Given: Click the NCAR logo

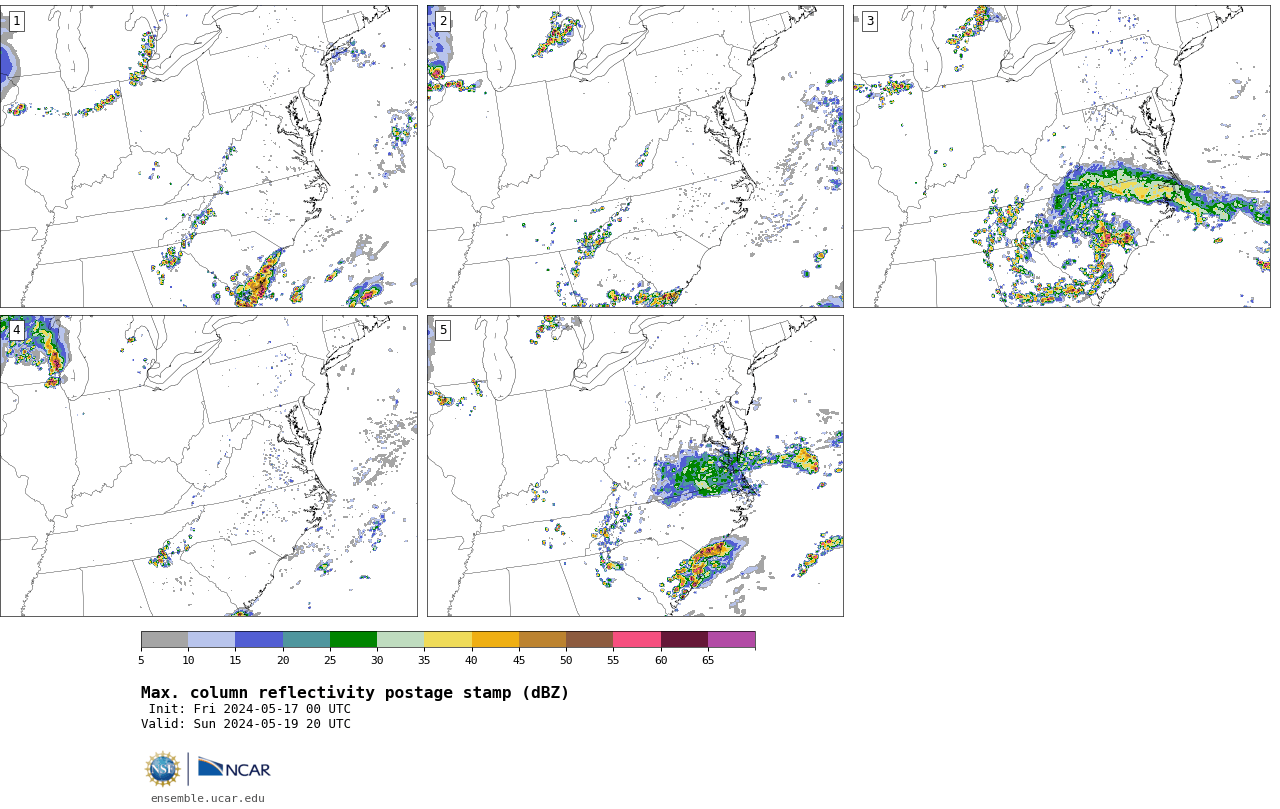Looking at the screenshot, I should [x=234, y=768].
